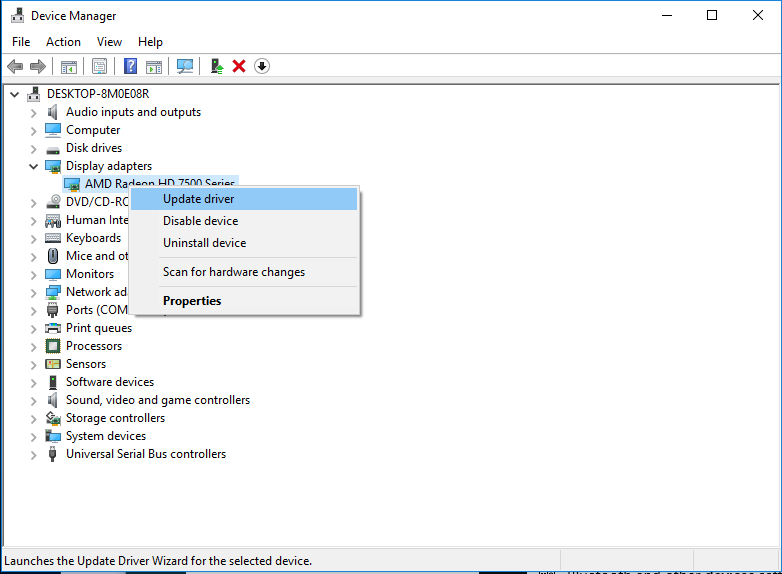Image resolution: width=782 pixels, height=574 pixels.
Task: Click the Back arrow toolbar icon
Action: [15, 66]
